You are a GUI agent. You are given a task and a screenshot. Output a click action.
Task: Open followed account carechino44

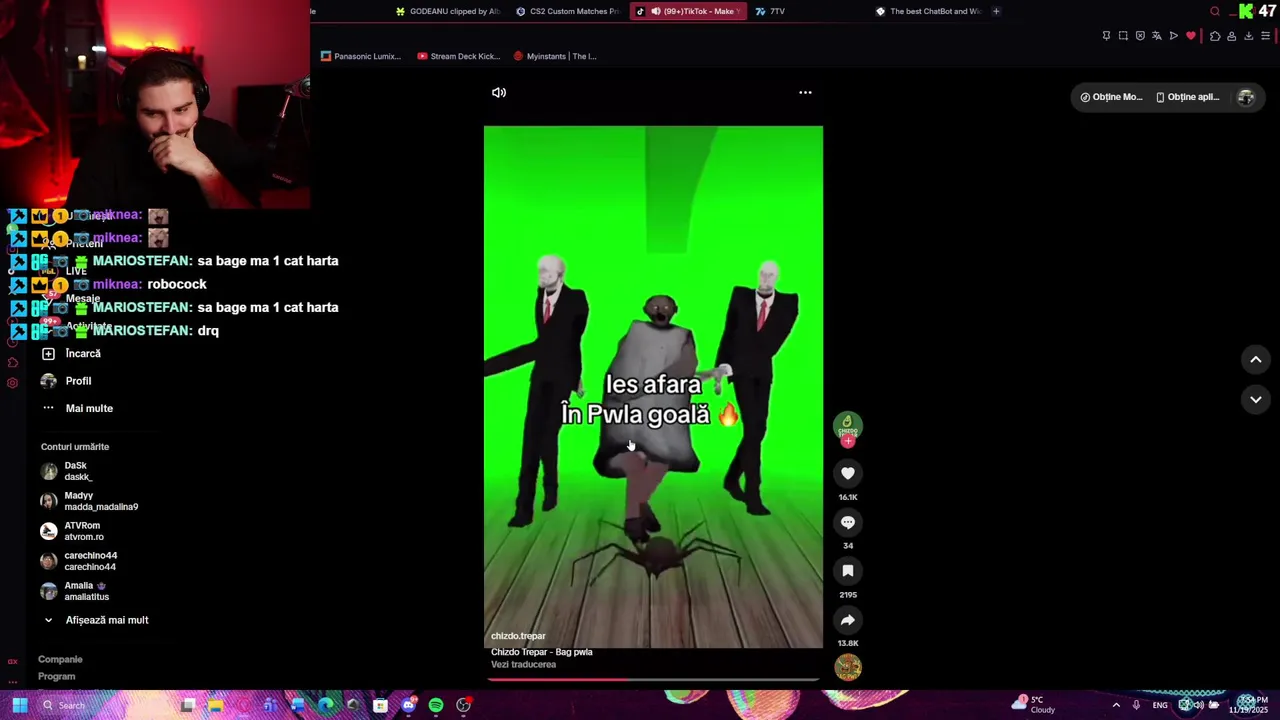tap(79, 561)
